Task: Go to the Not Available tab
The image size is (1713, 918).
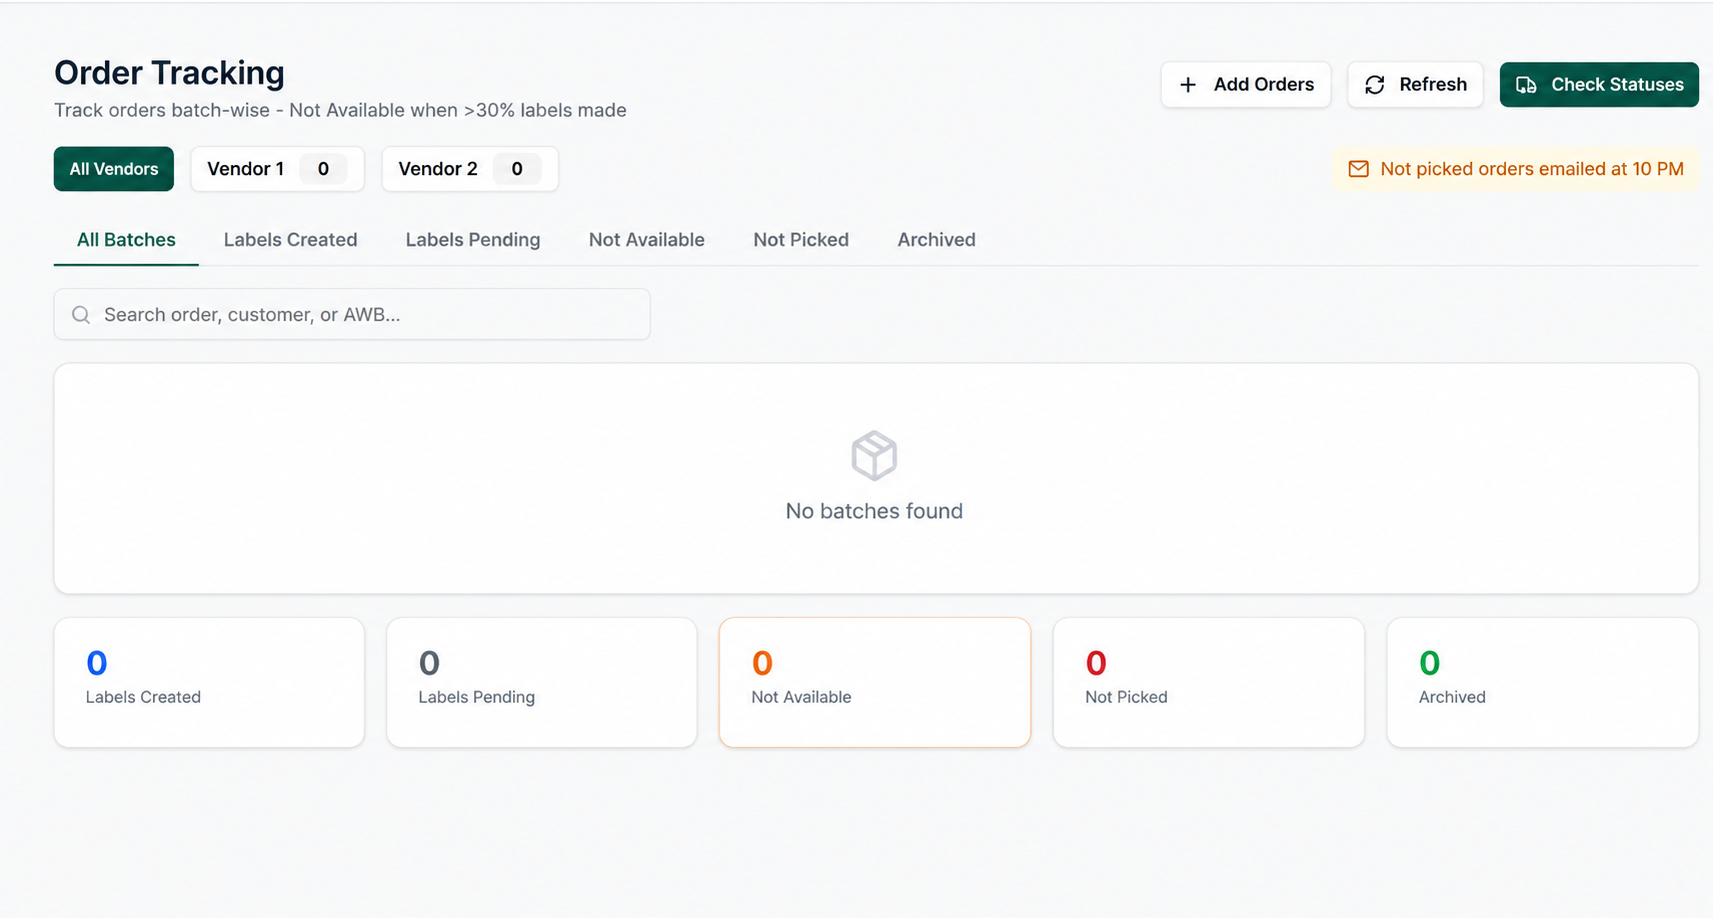Action: click(x=647, y=240)
